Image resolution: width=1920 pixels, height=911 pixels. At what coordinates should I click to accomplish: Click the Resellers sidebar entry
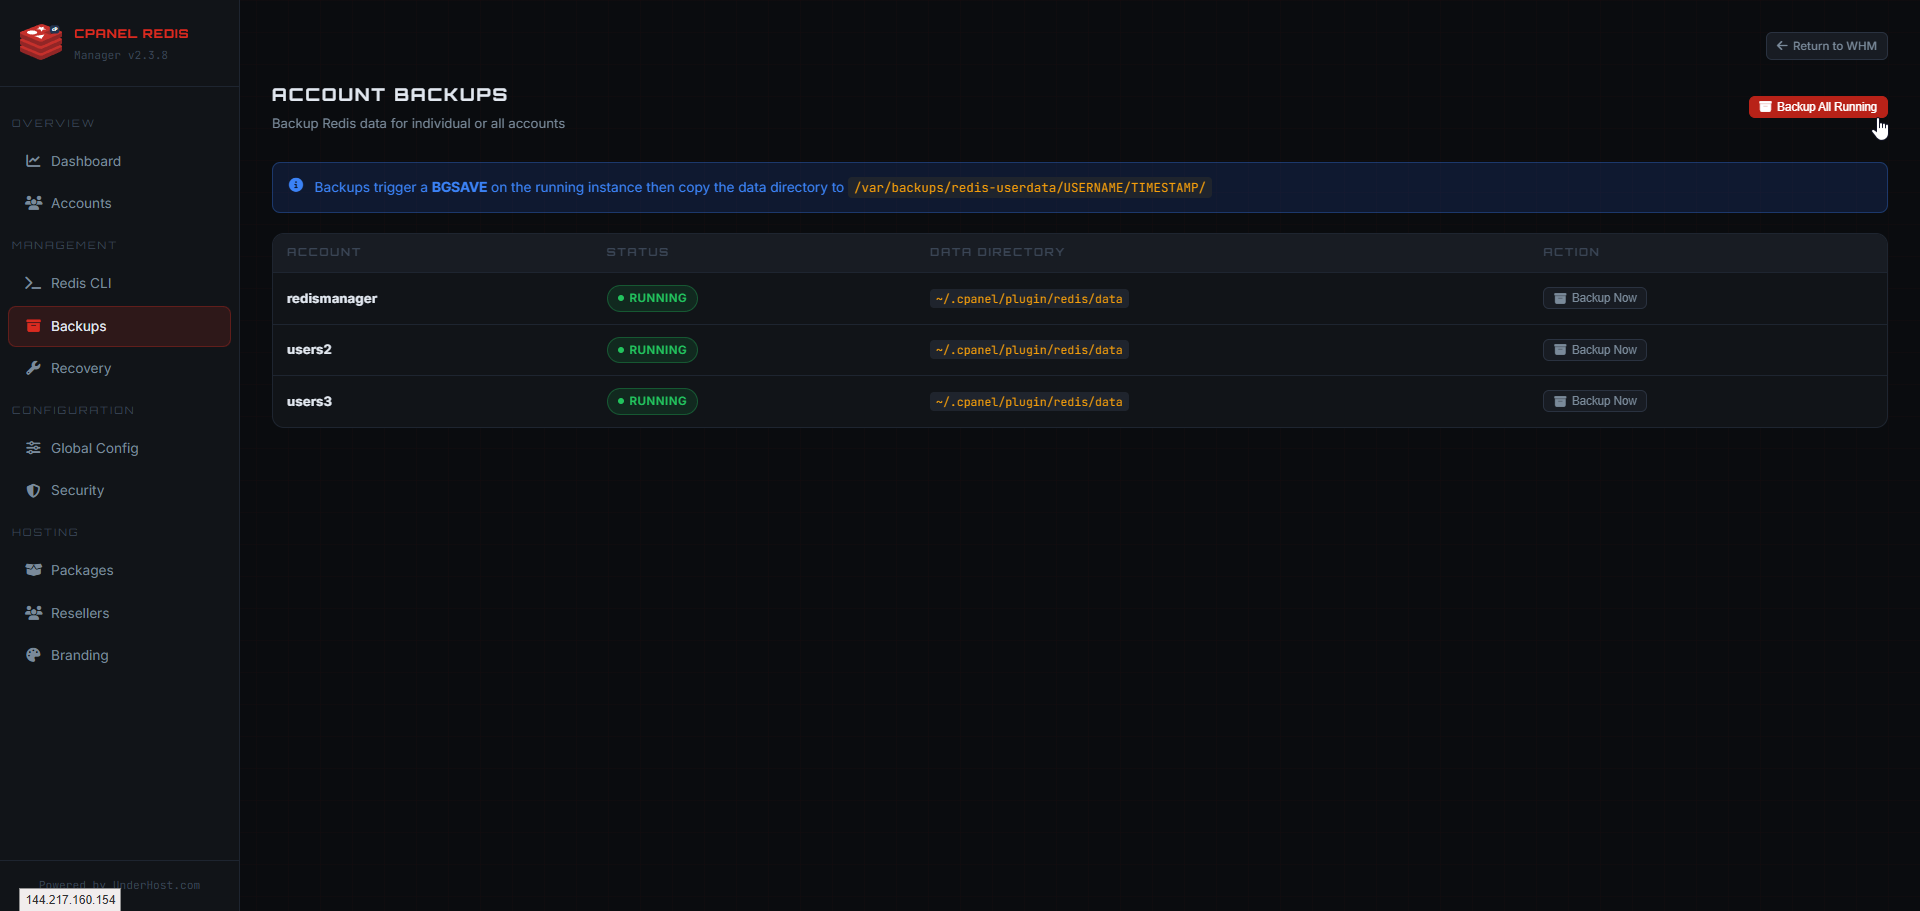point(80,613)
